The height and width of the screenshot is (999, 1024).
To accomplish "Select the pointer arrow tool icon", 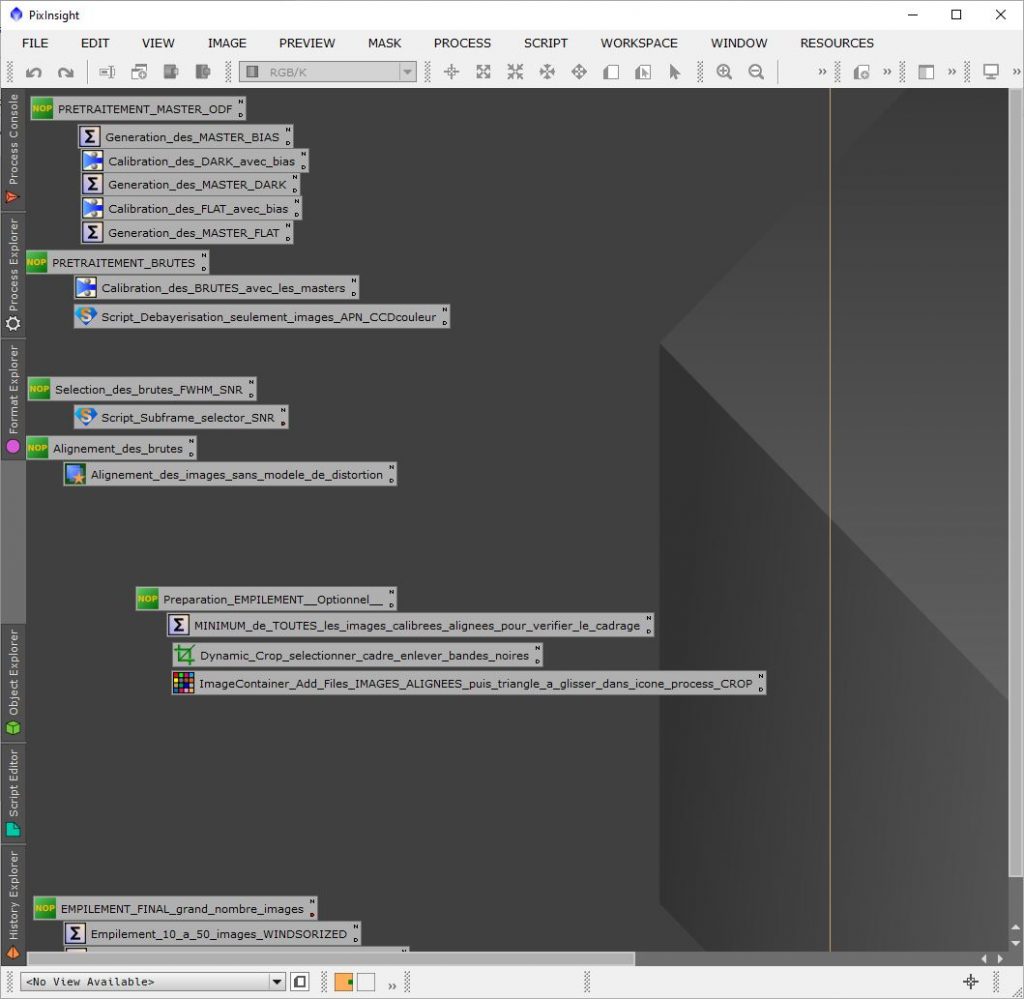I will [675, 72].
